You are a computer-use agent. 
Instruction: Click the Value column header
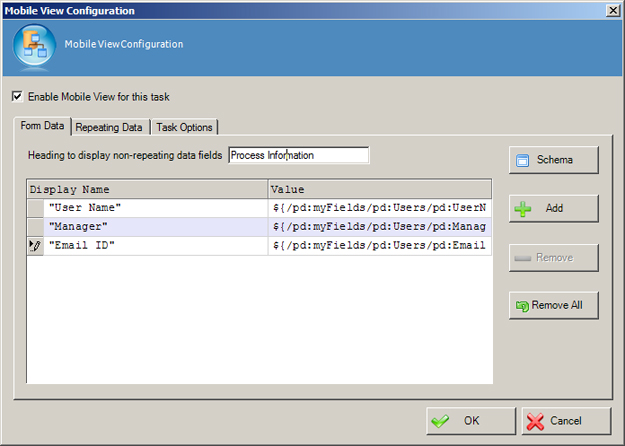click(379, 189)
